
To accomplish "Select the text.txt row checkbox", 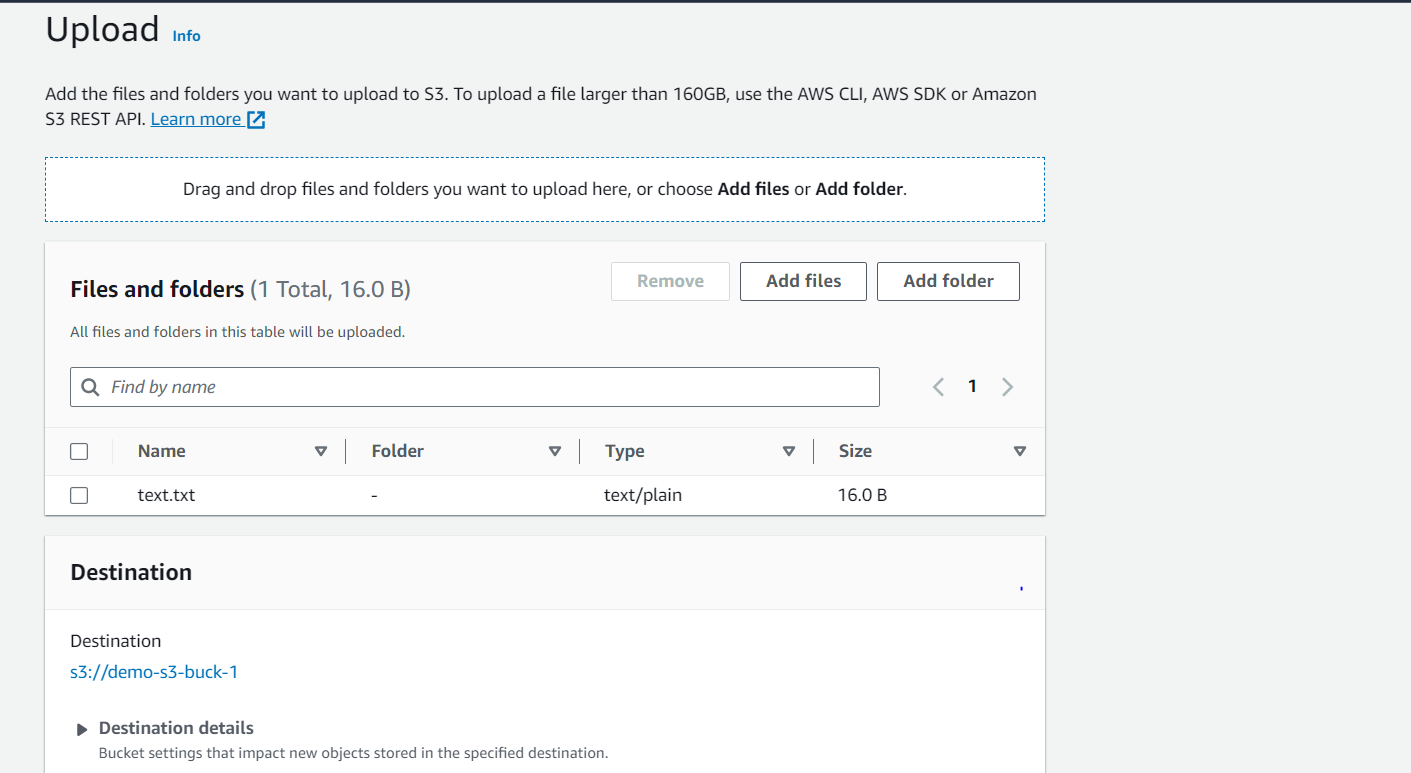I will pos(79,495).
